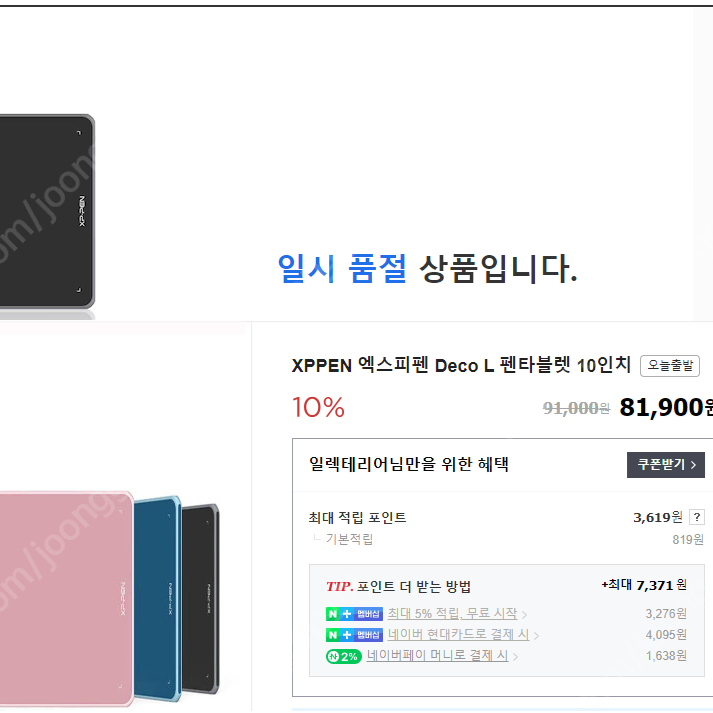This screenshot has width=713, height=713.
Task: Click the N+ 멤버십 badge beside 최대 5% 적립
Action: coord(354,614)
